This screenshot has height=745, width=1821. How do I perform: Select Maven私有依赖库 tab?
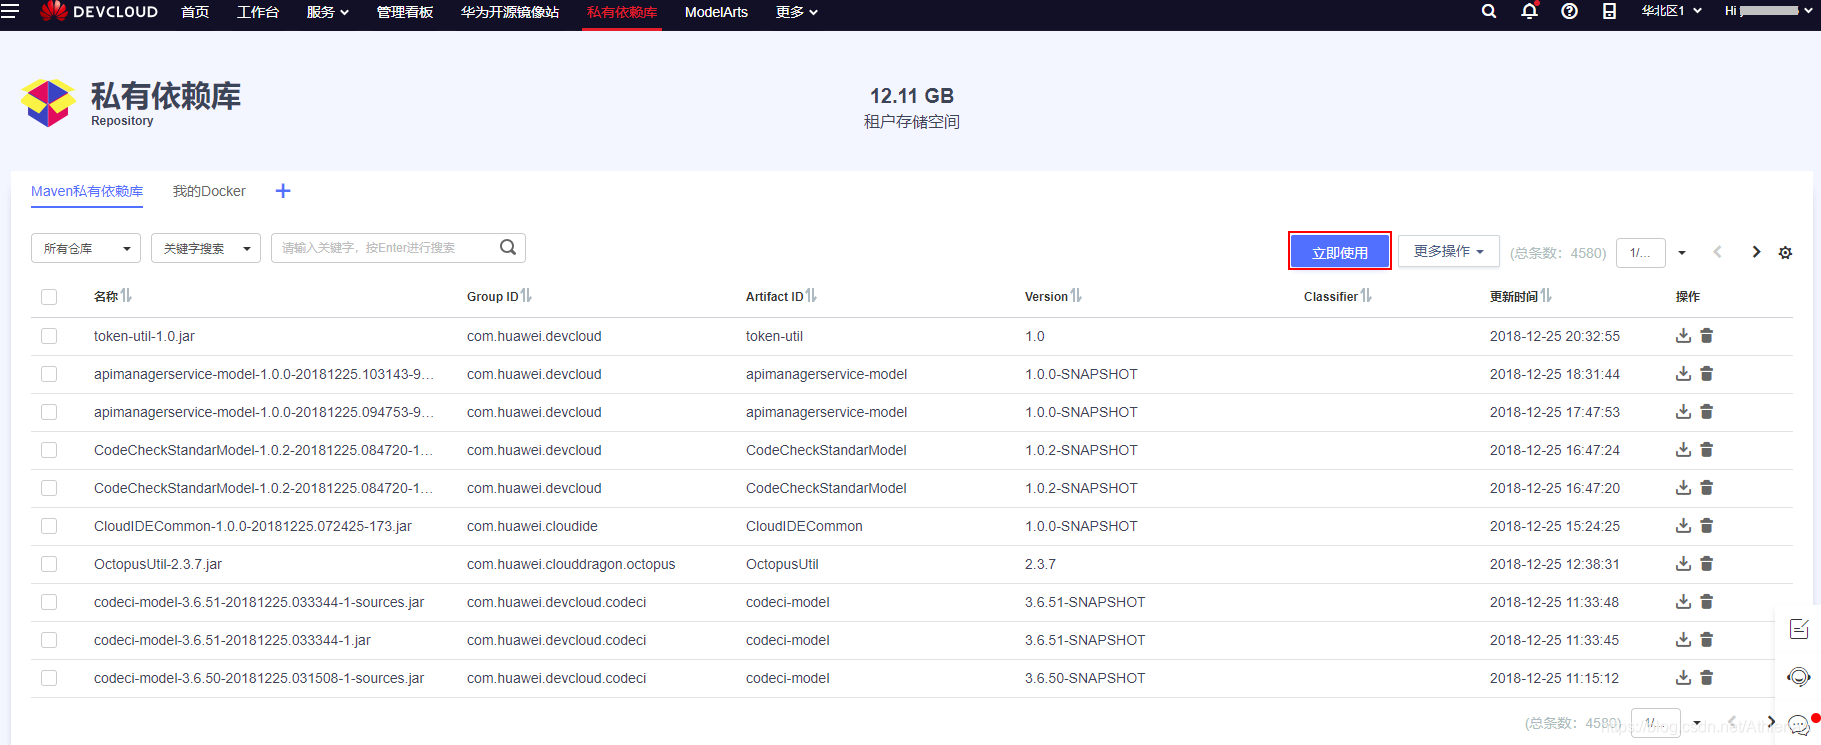coord(87,191)
